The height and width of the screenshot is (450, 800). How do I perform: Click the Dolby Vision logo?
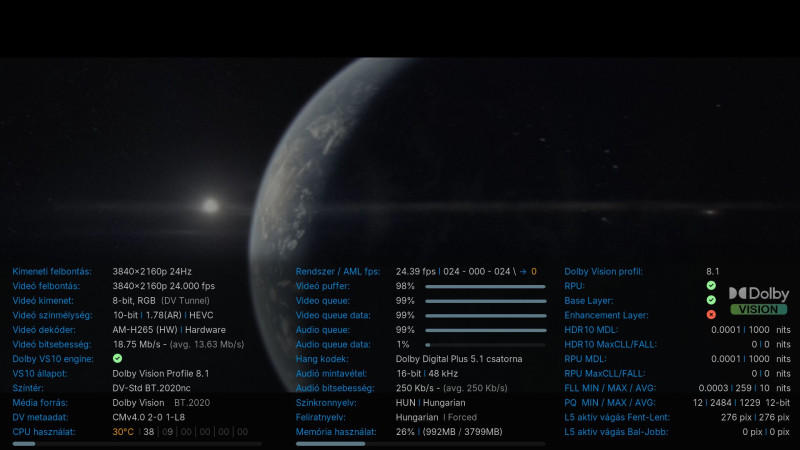pos(759,301)
